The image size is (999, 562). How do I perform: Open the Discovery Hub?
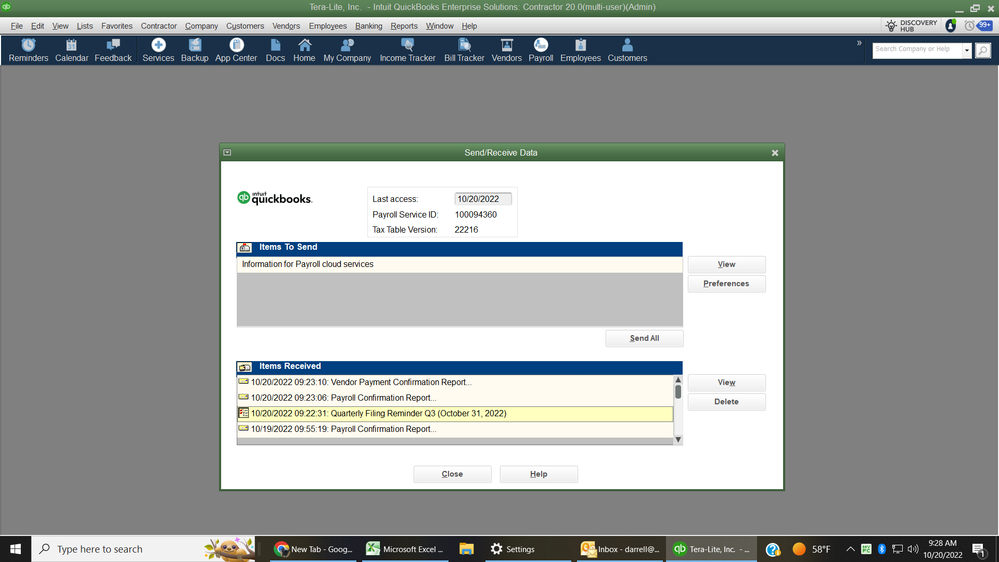(x=912, y=25)
